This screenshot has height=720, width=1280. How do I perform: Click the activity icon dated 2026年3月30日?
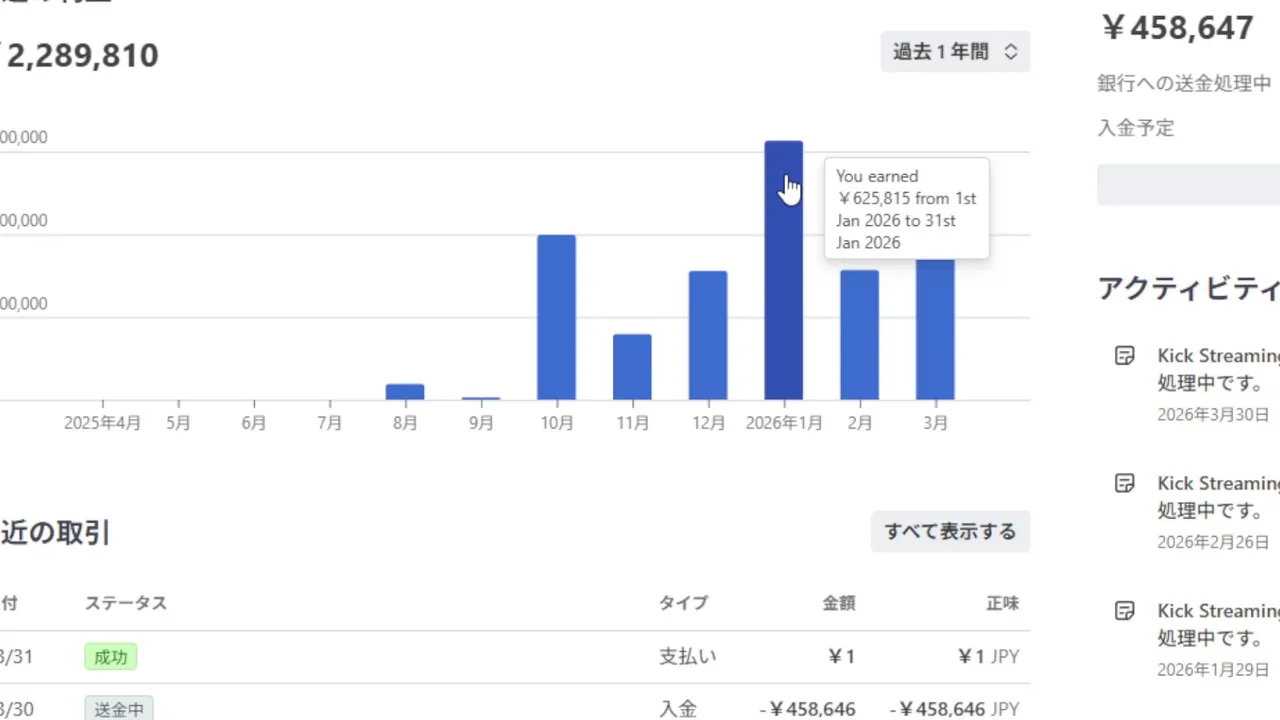pos(1125,356)
